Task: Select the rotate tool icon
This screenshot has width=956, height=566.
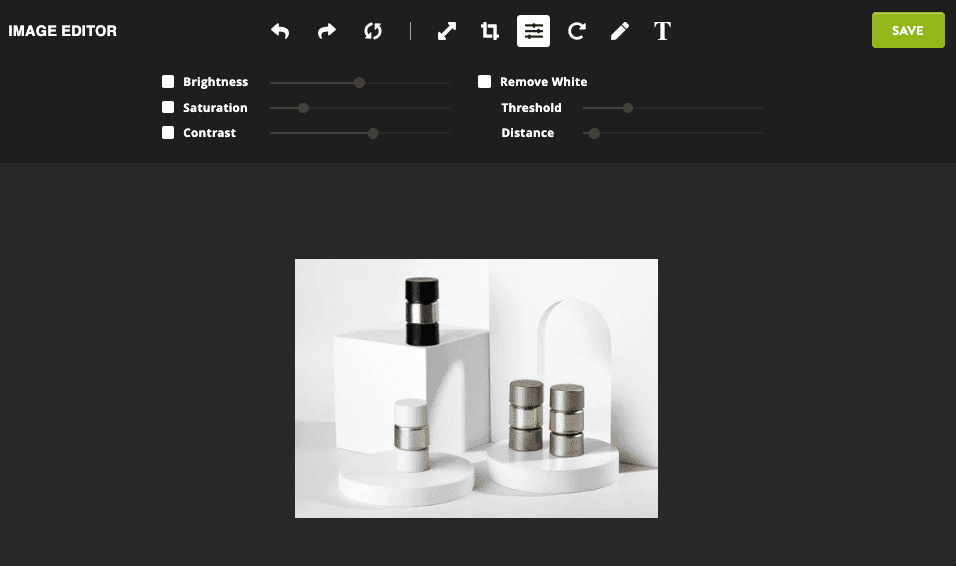Action: 577,31
